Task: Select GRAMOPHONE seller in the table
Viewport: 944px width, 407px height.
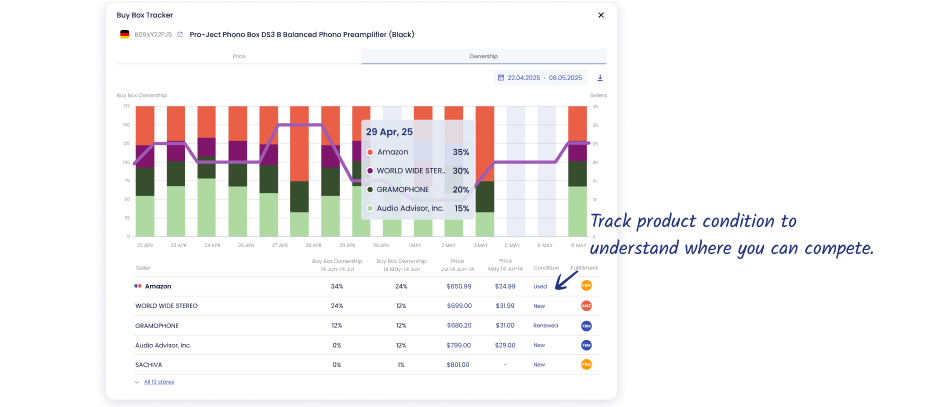Action: tap(157, 326)
